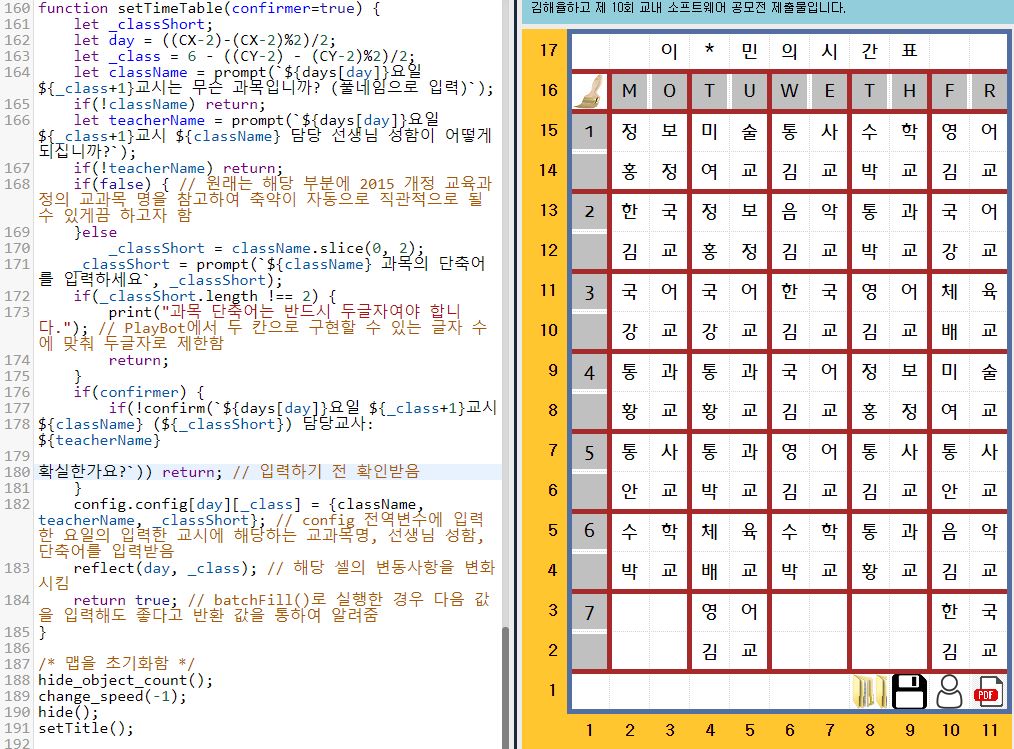This screenshot has height=749, width=1014.
Task: Click Monday period 1 subject cell 정보
Action: click(x=649, y=131)
